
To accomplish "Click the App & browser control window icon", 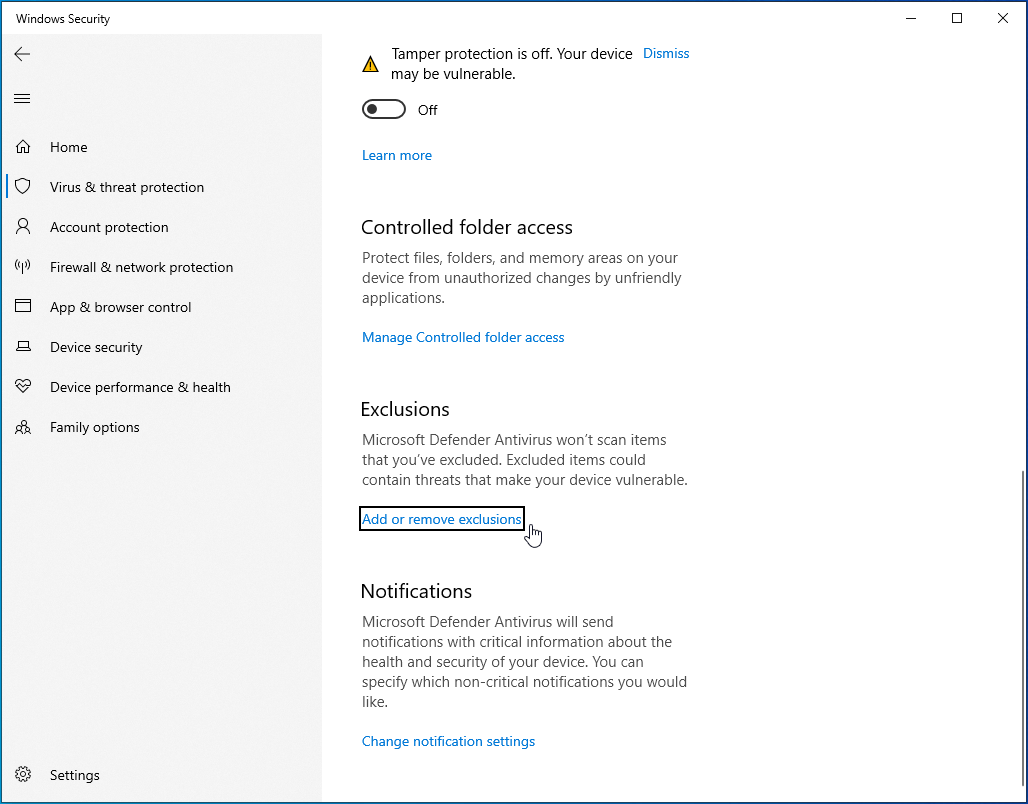I will (23, 306).
